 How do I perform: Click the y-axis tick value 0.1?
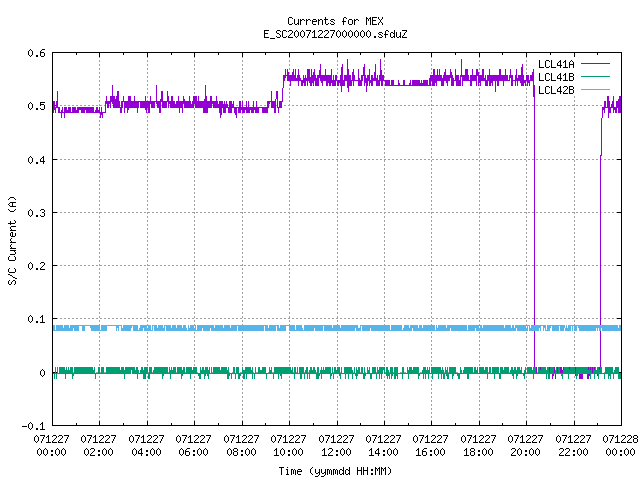[36, 319]
